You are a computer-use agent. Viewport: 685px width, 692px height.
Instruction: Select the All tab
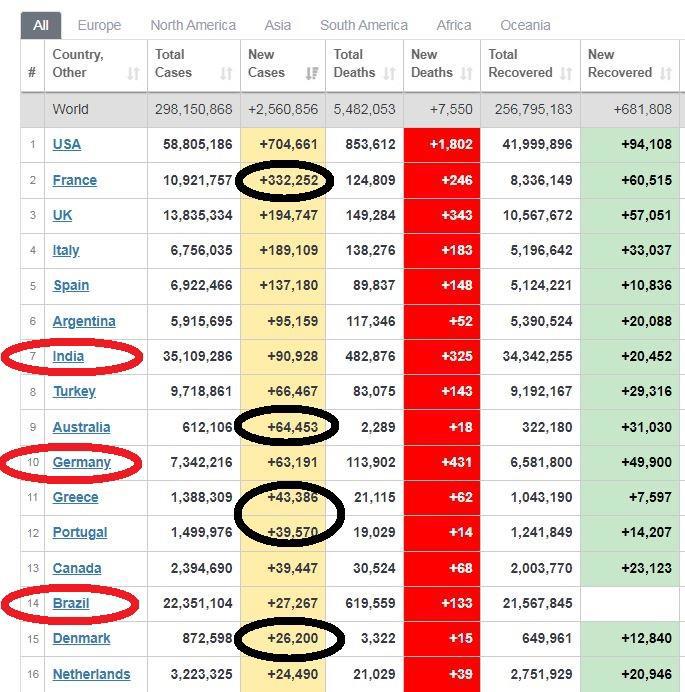[40, 25]
